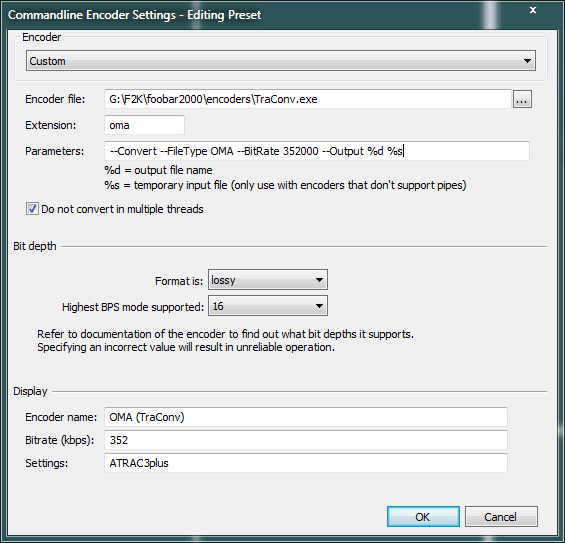This screenshot has width=565, height=543.
Task: Click the arrow on the Encoder combo box
Action: coord(527,61)
